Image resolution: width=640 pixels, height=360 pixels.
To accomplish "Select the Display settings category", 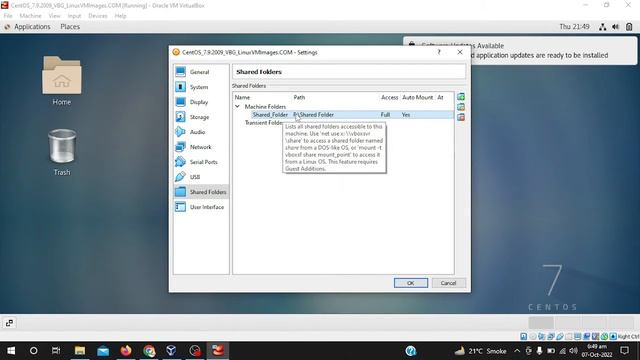I will coord(200,102).
